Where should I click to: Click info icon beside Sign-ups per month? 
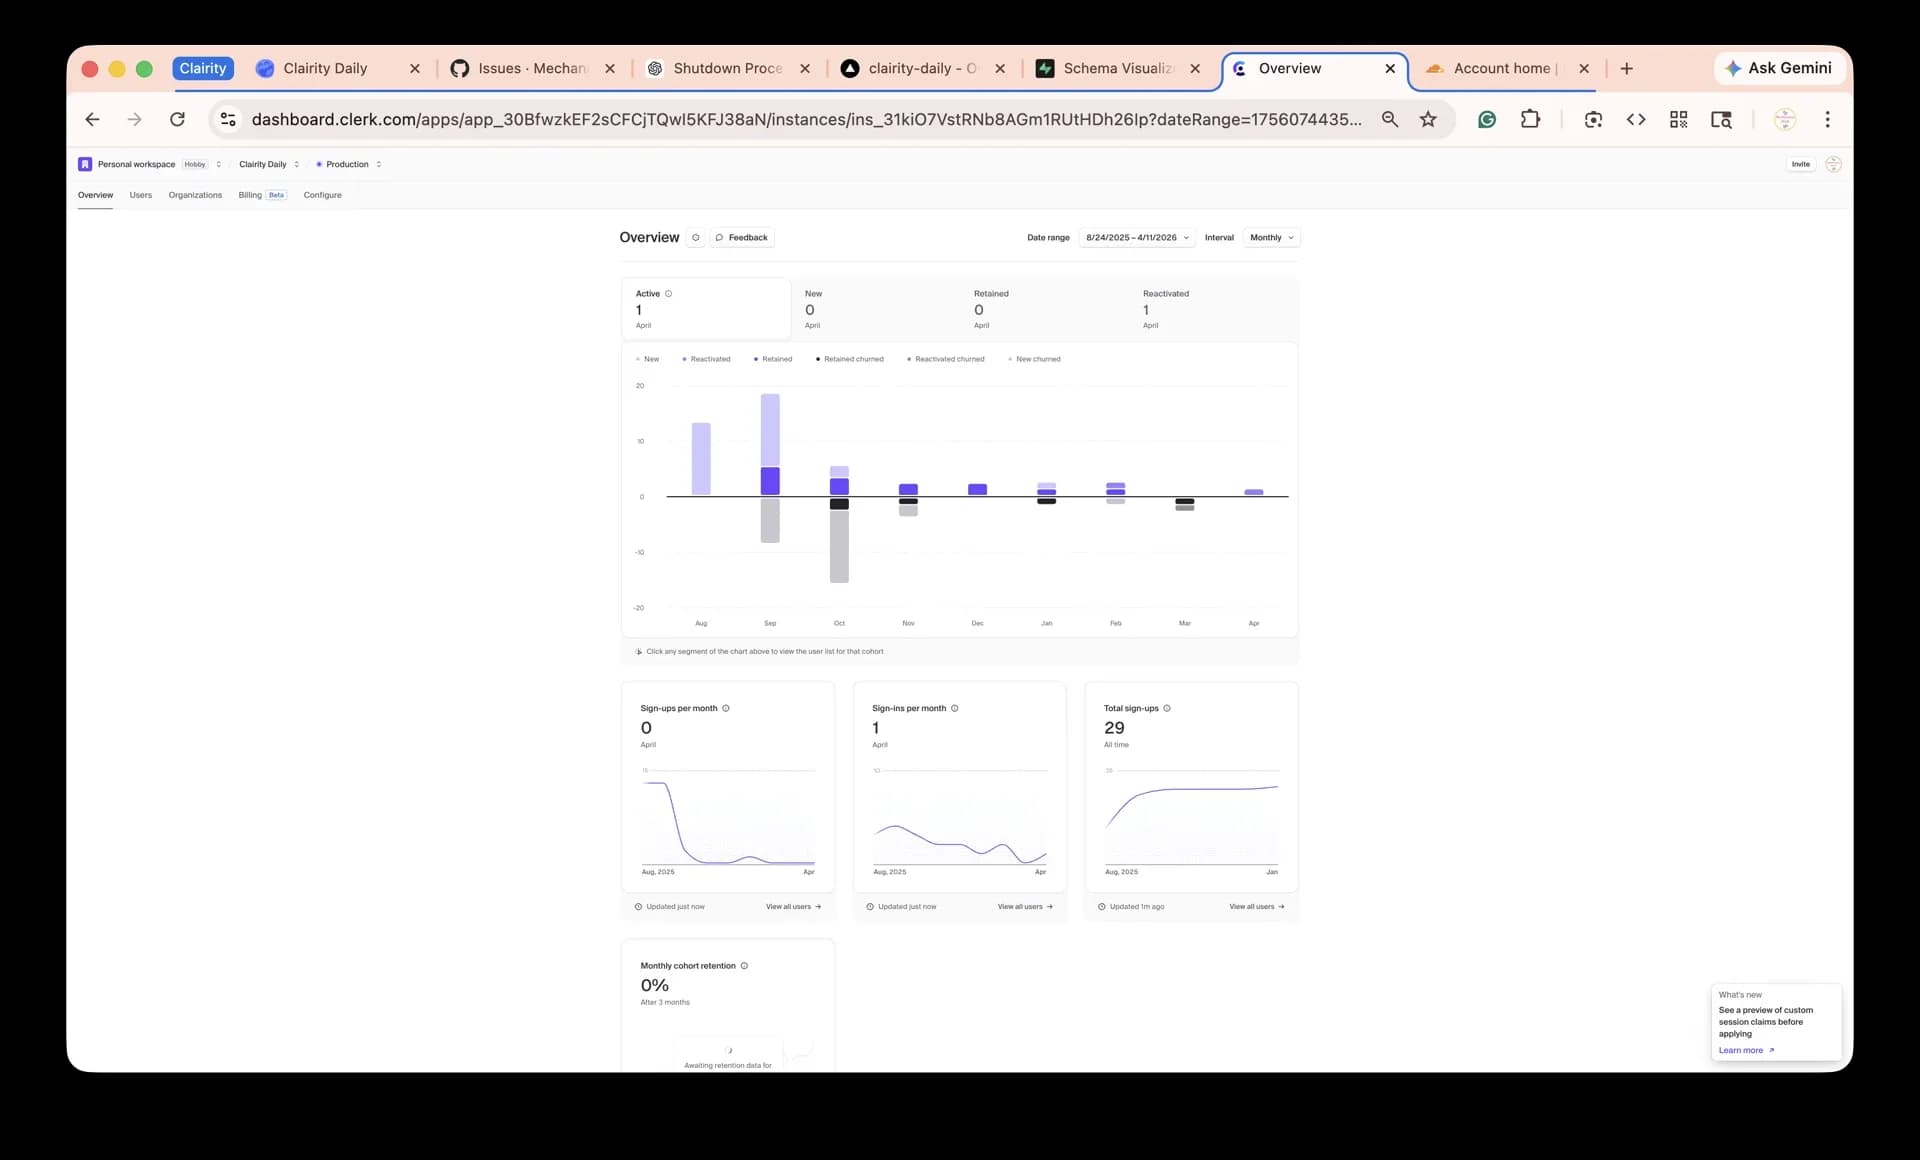pos(726,708)
